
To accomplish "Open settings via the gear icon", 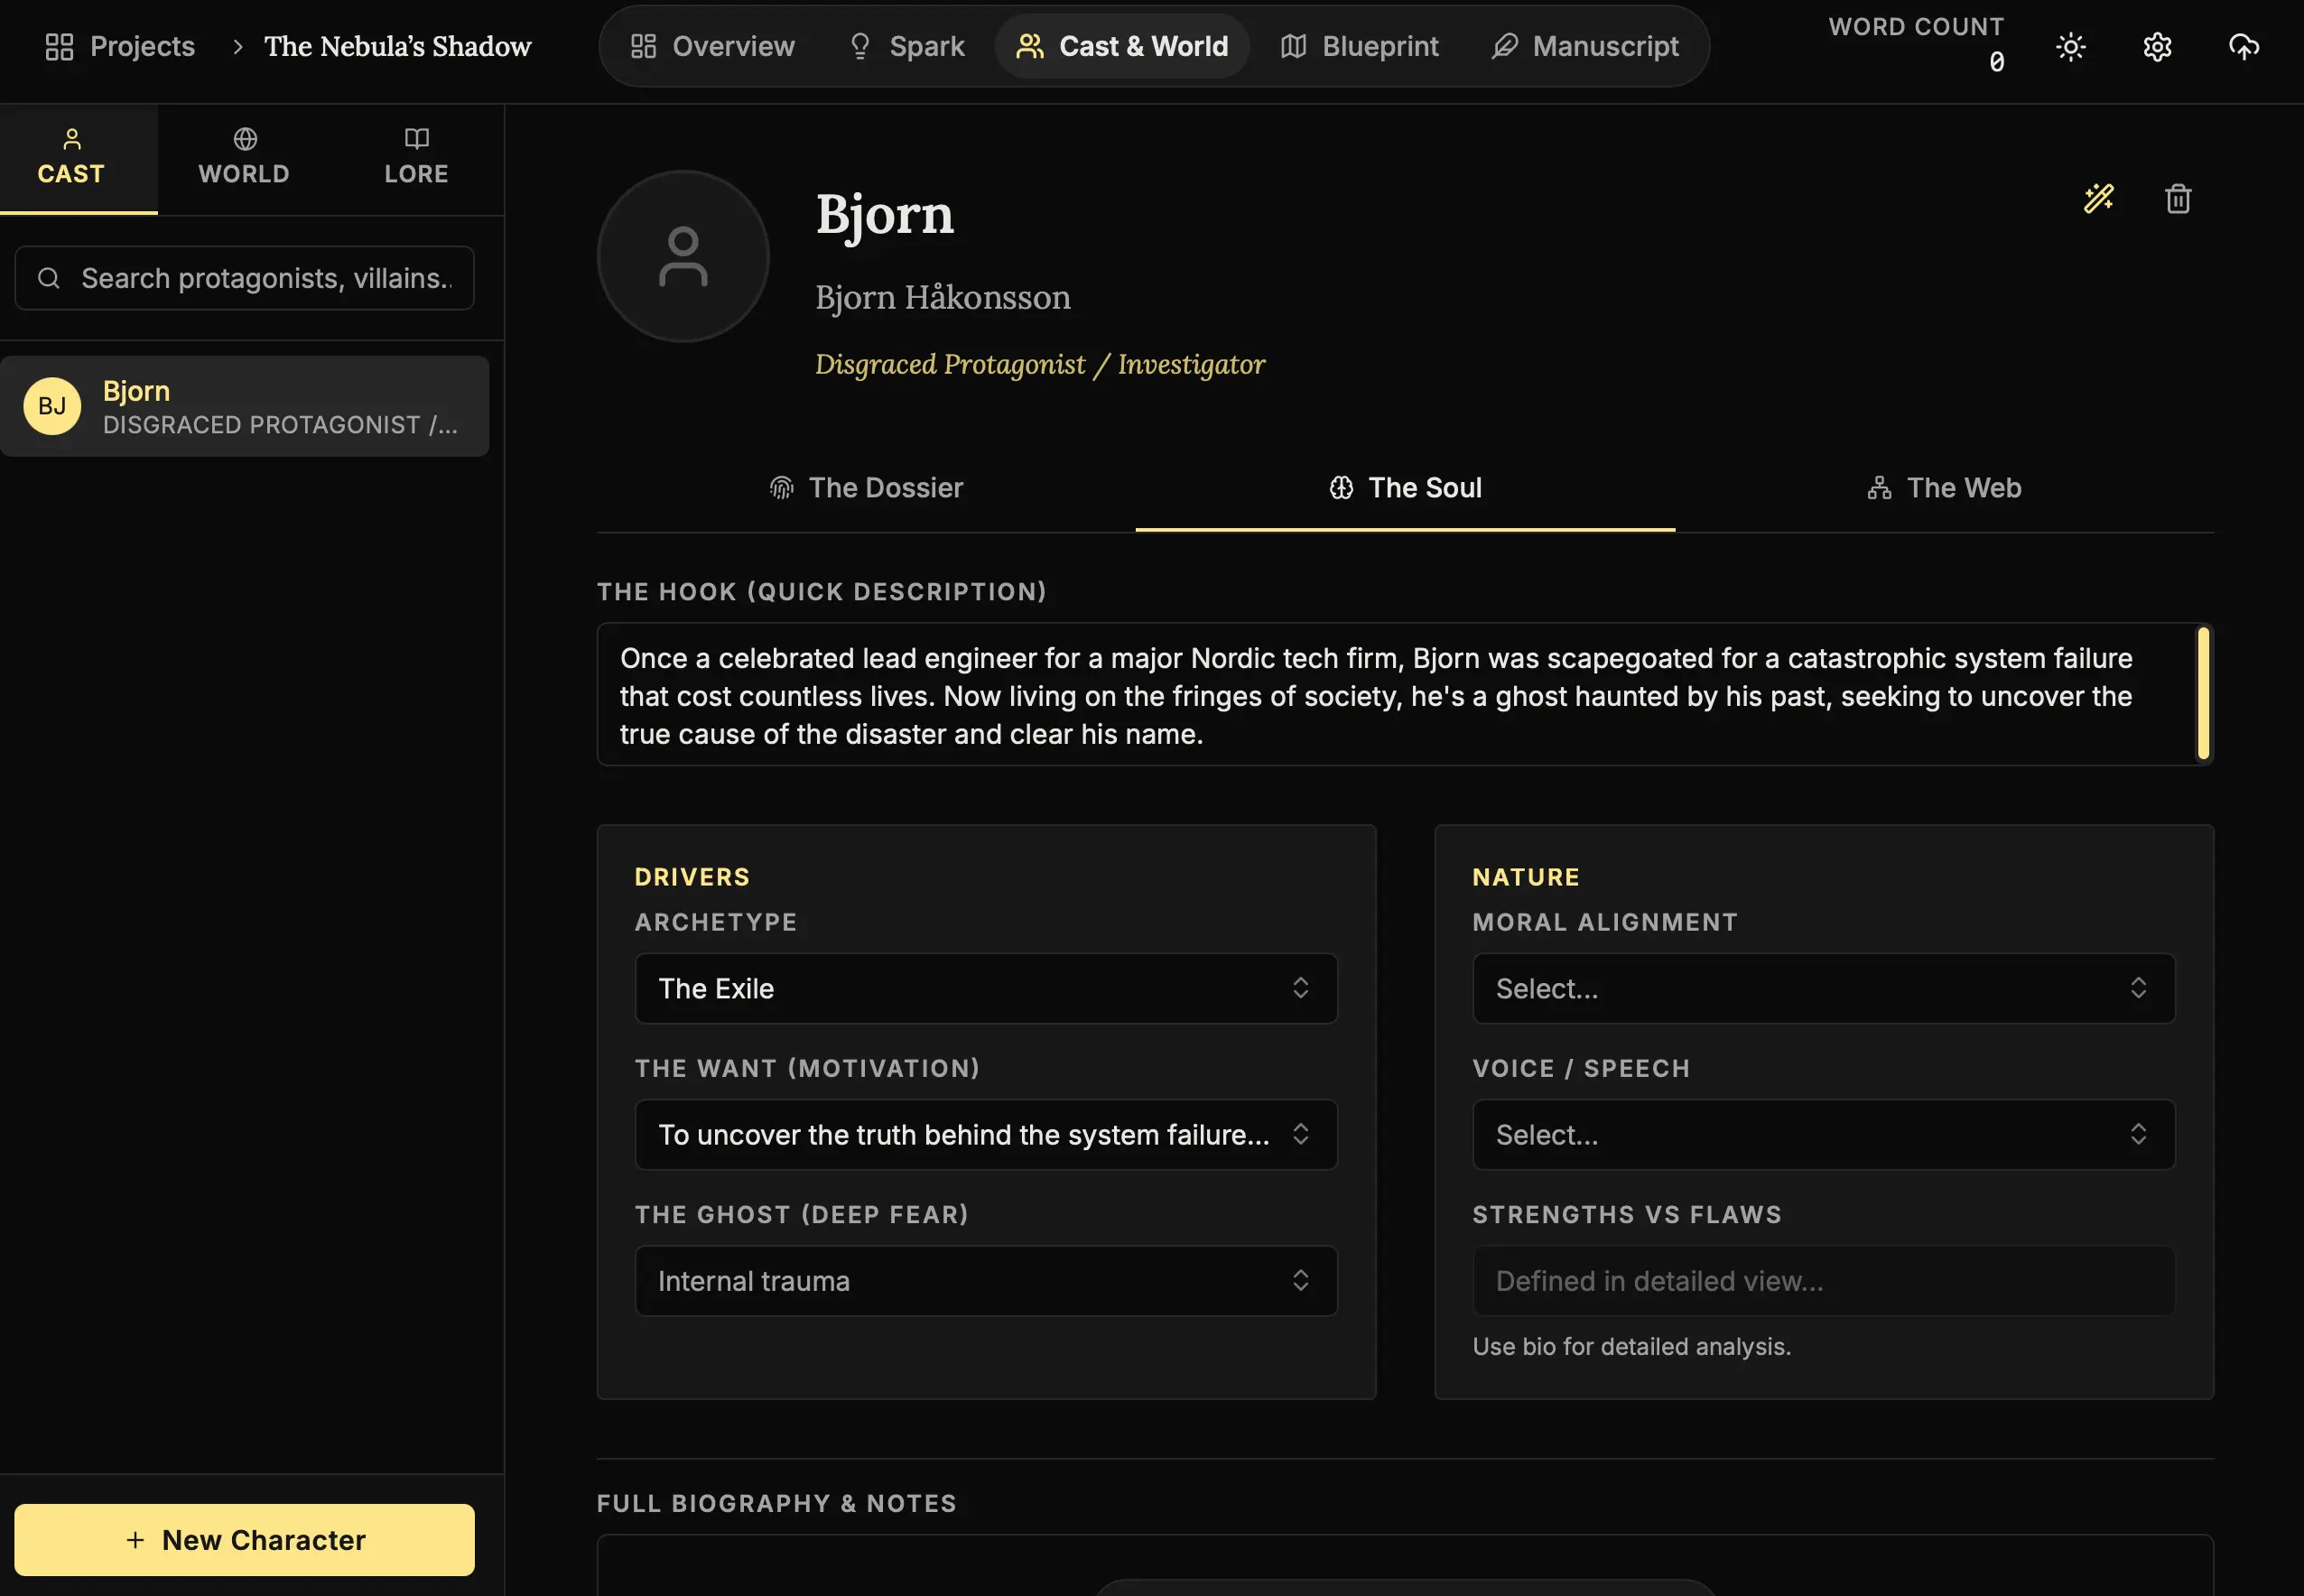I will [2157, 47].
